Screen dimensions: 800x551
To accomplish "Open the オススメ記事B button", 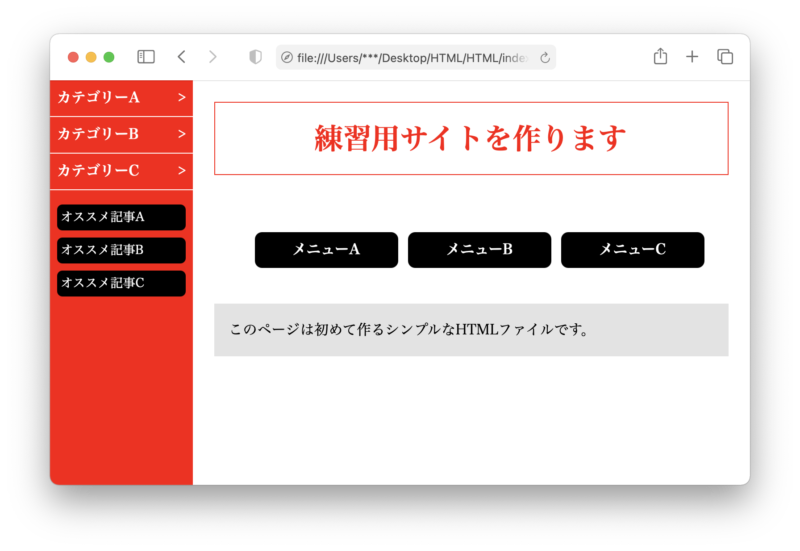I will (x=121, y=251).
